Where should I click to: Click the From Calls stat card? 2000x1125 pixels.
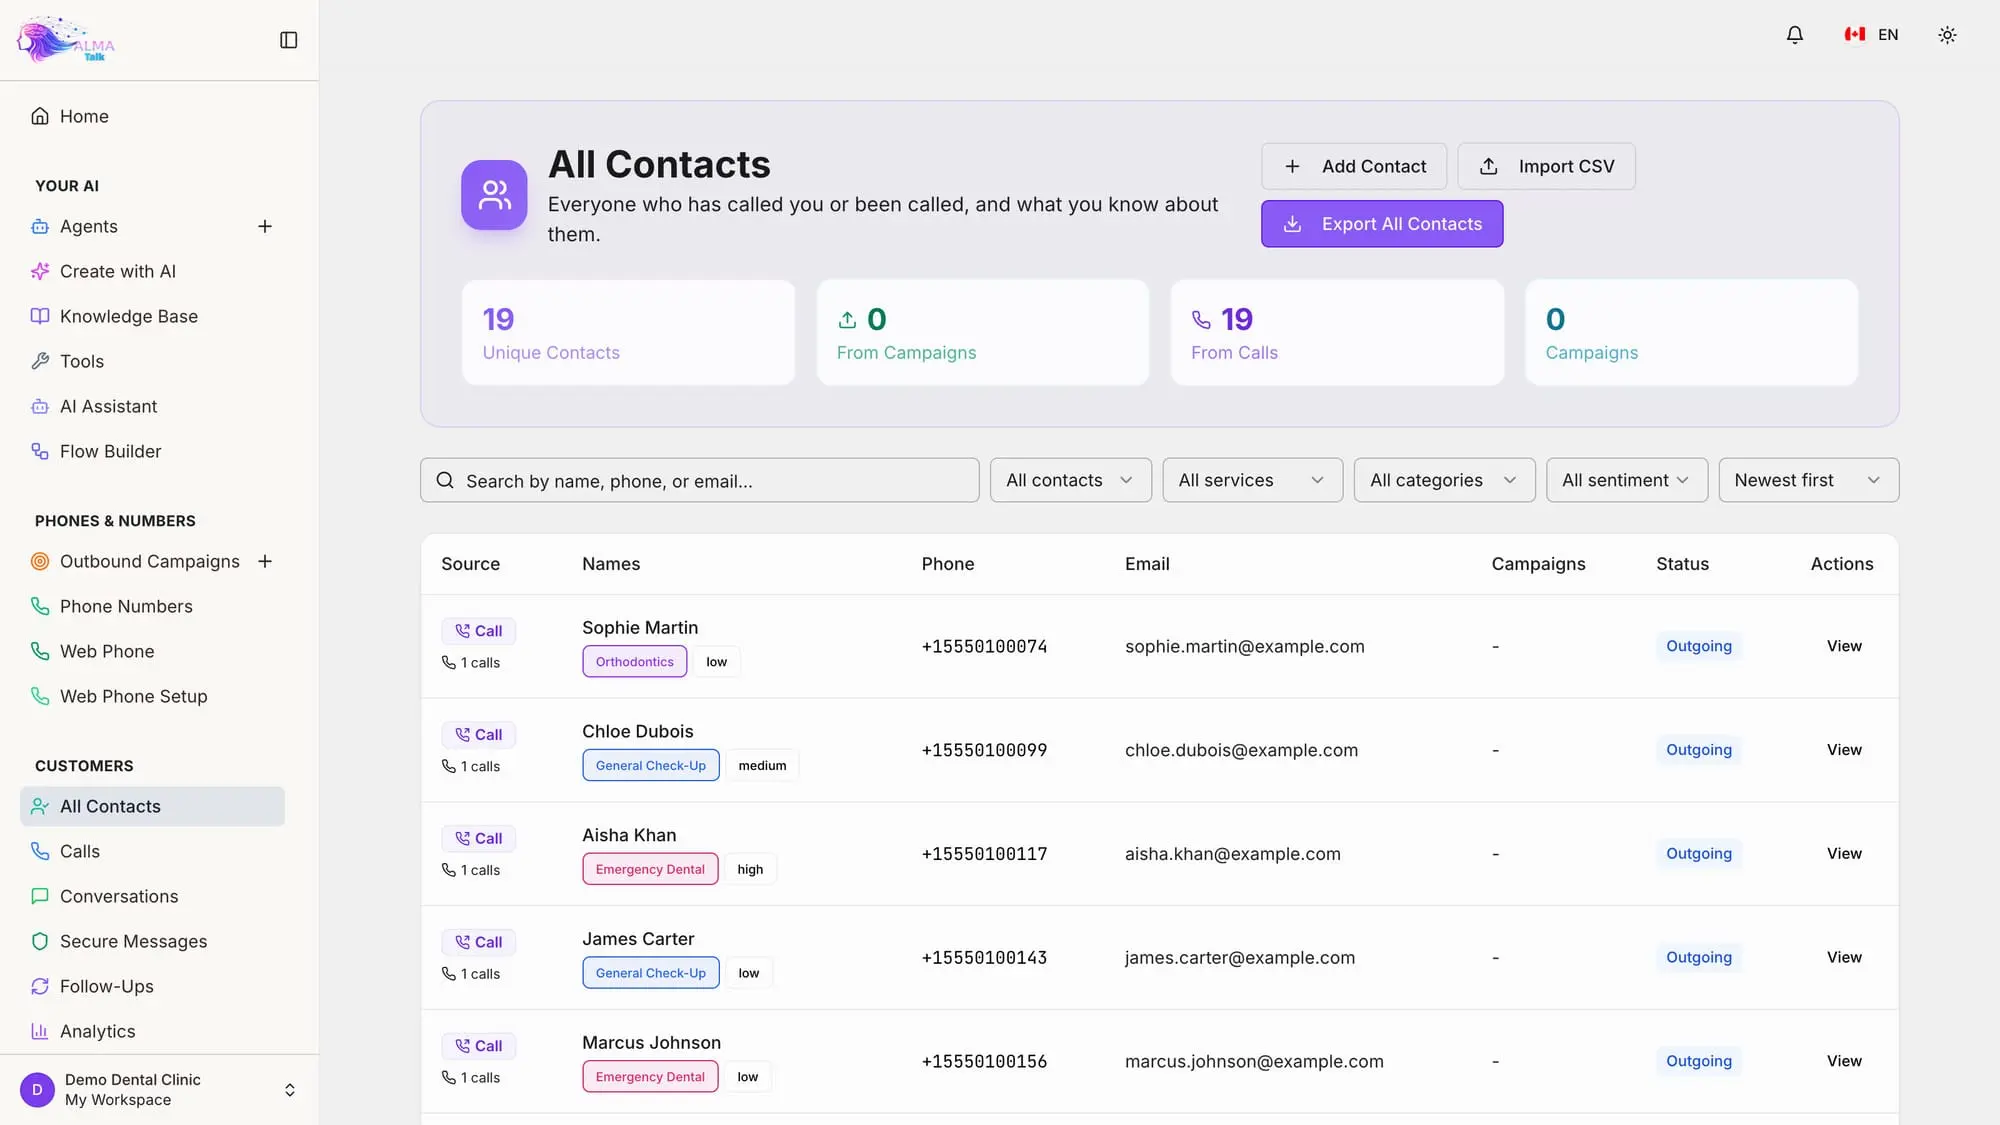(1337, 333)
